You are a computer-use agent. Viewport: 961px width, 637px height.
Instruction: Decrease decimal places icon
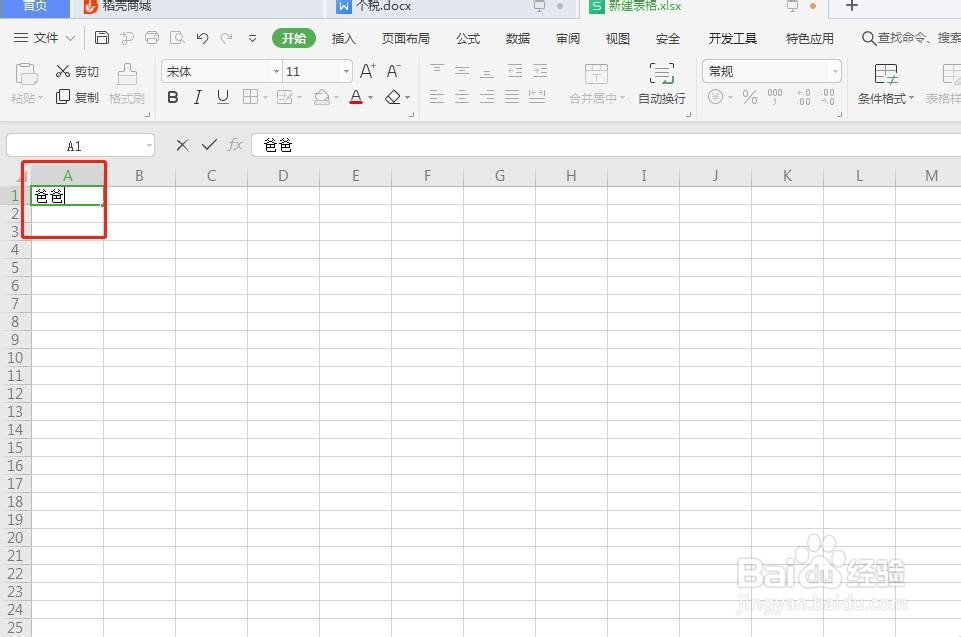(828, 97)
